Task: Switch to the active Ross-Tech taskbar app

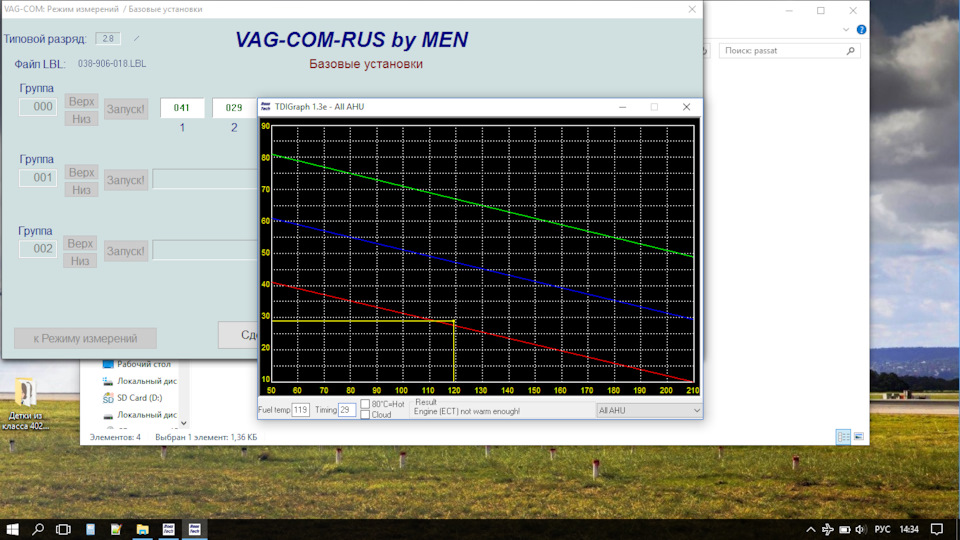Action: pyautogui.click(x=195, y=529)
